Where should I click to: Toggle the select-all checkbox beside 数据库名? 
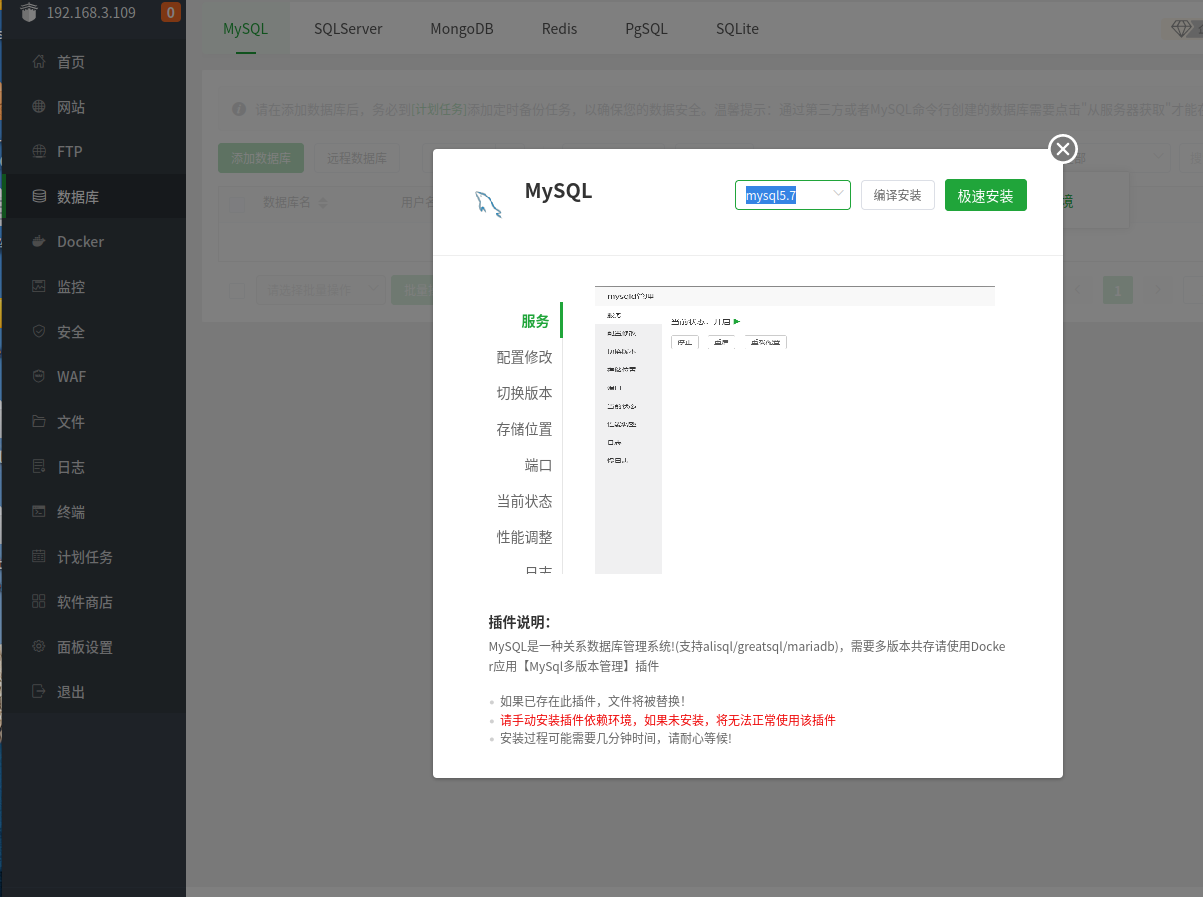pos(238,203)
